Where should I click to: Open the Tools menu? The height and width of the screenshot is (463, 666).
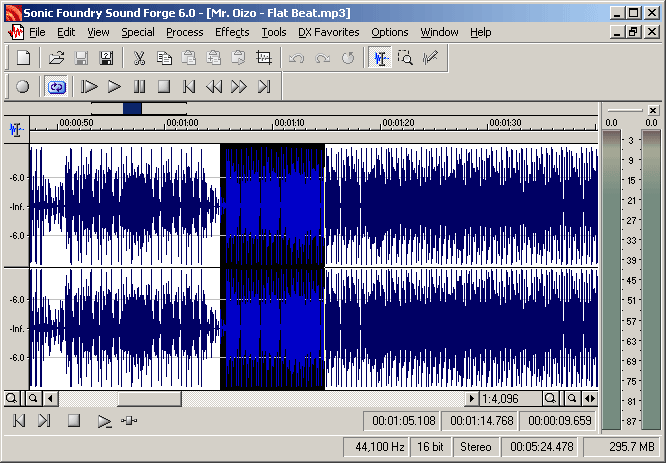point(274,32)
